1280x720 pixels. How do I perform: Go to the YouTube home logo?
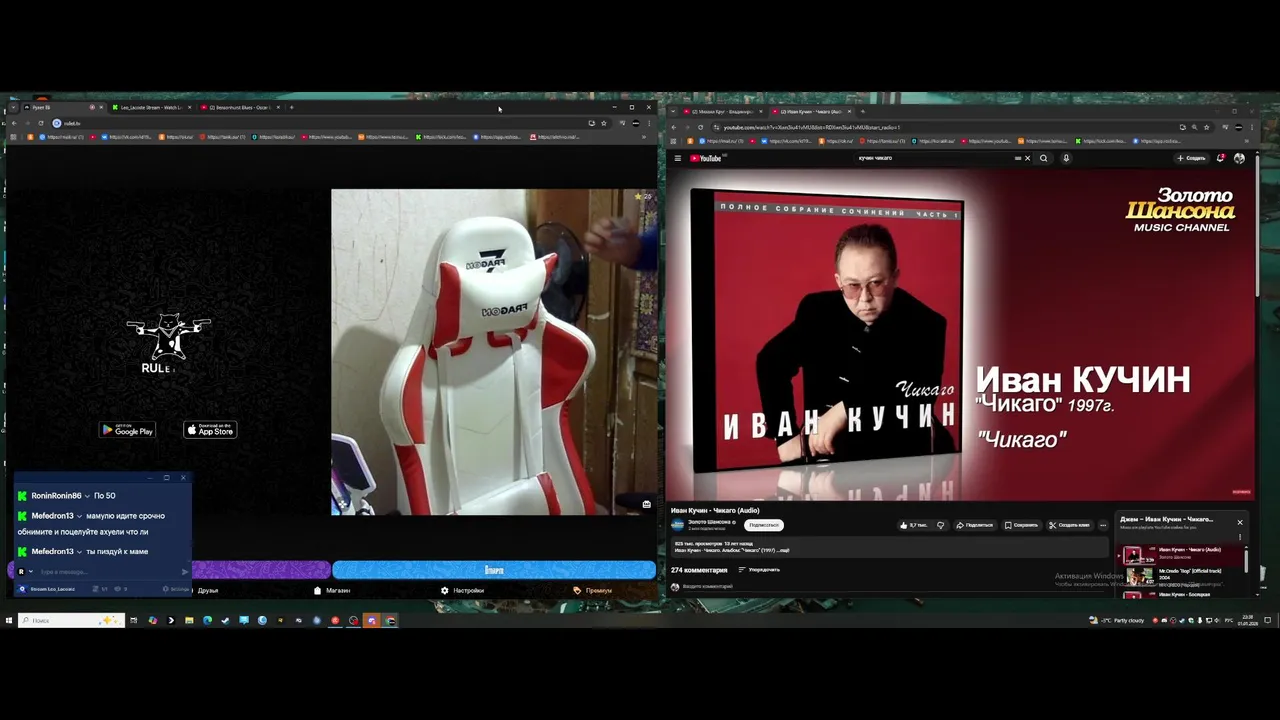point(707,158)
